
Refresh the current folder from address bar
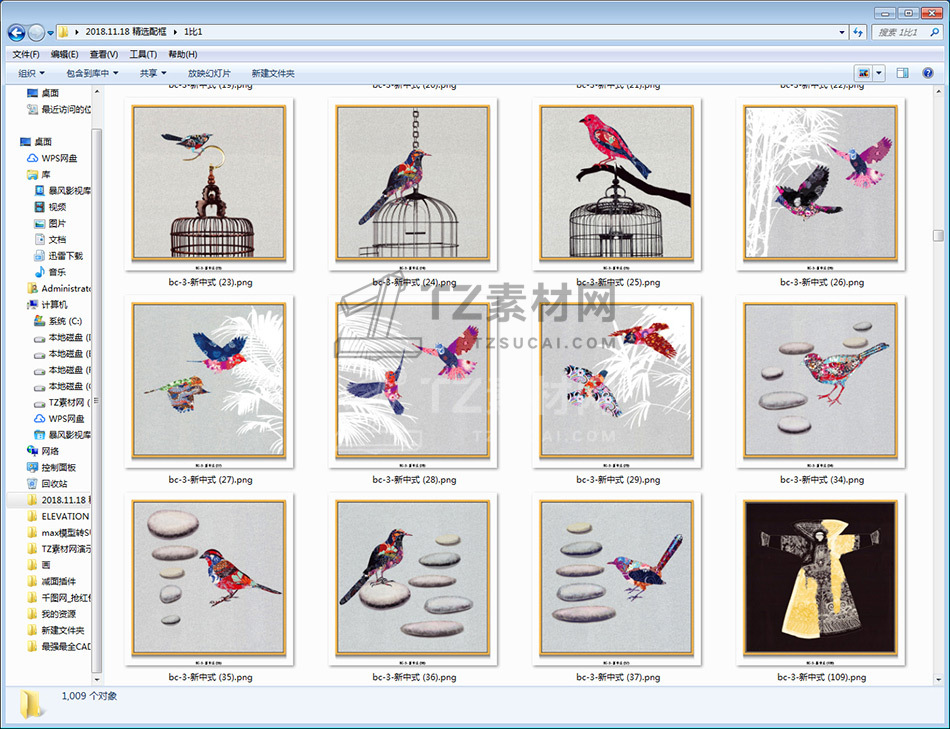point(857,33)
